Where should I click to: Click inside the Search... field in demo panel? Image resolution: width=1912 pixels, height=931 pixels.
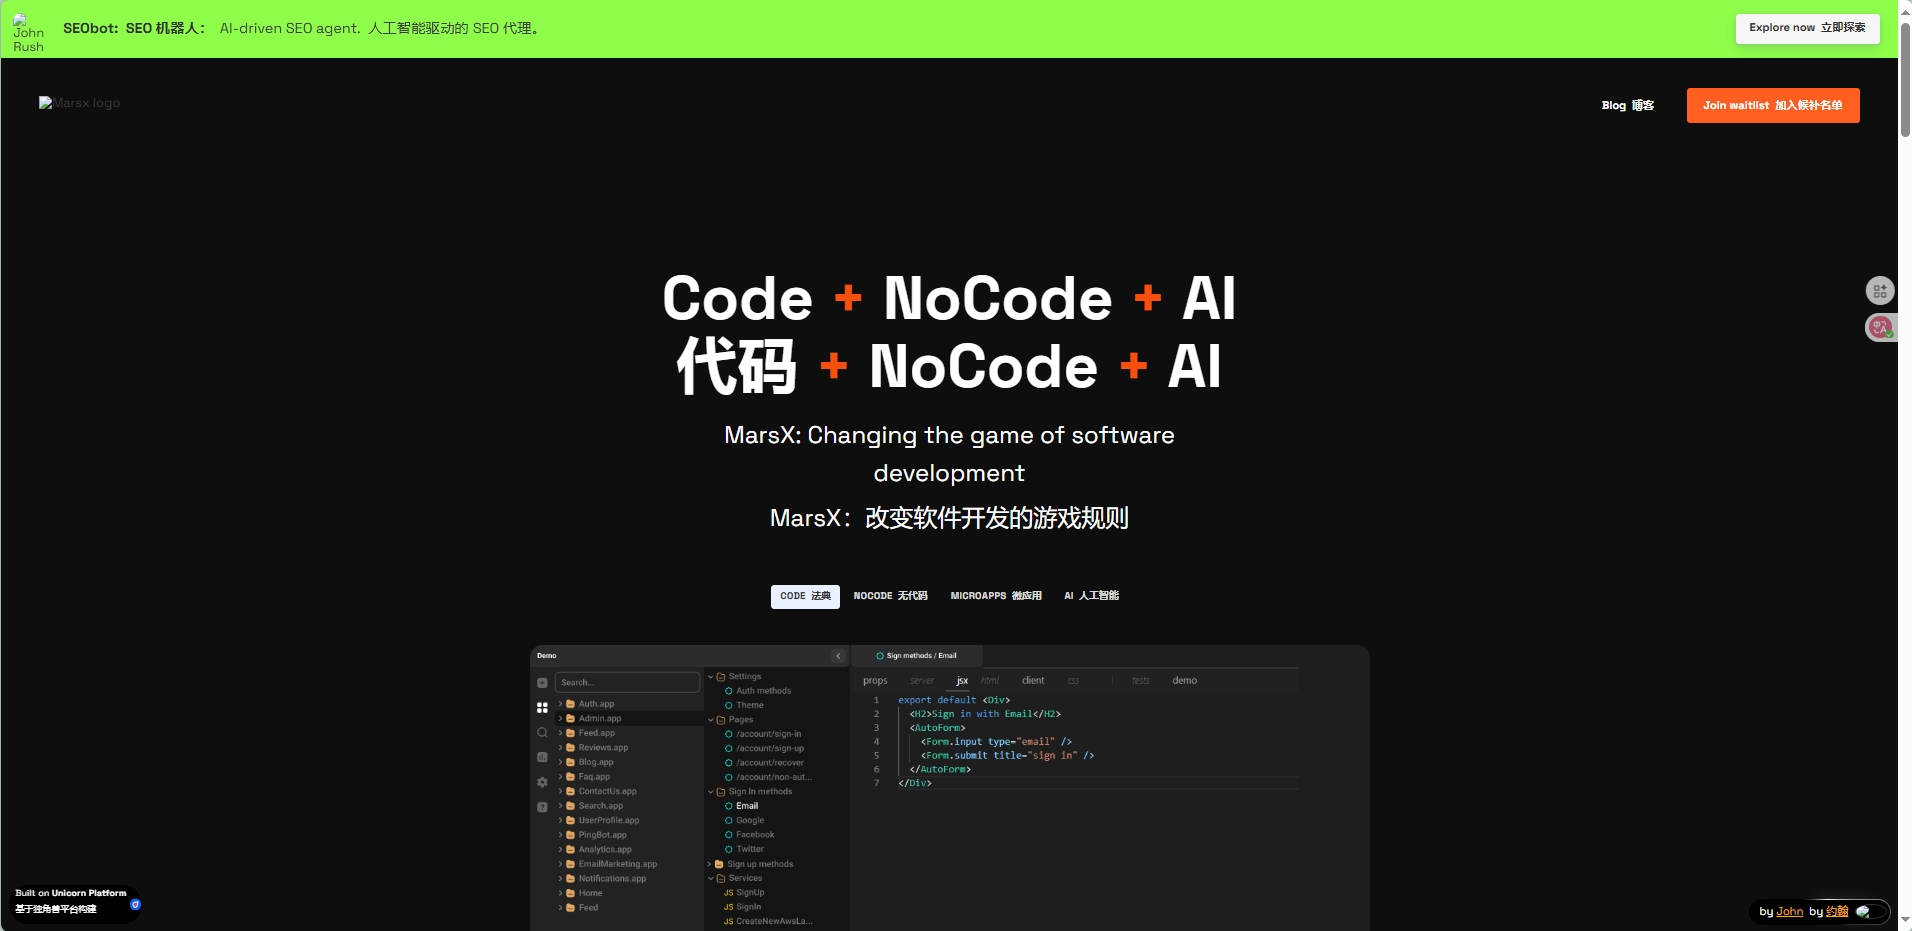[627, 683]
